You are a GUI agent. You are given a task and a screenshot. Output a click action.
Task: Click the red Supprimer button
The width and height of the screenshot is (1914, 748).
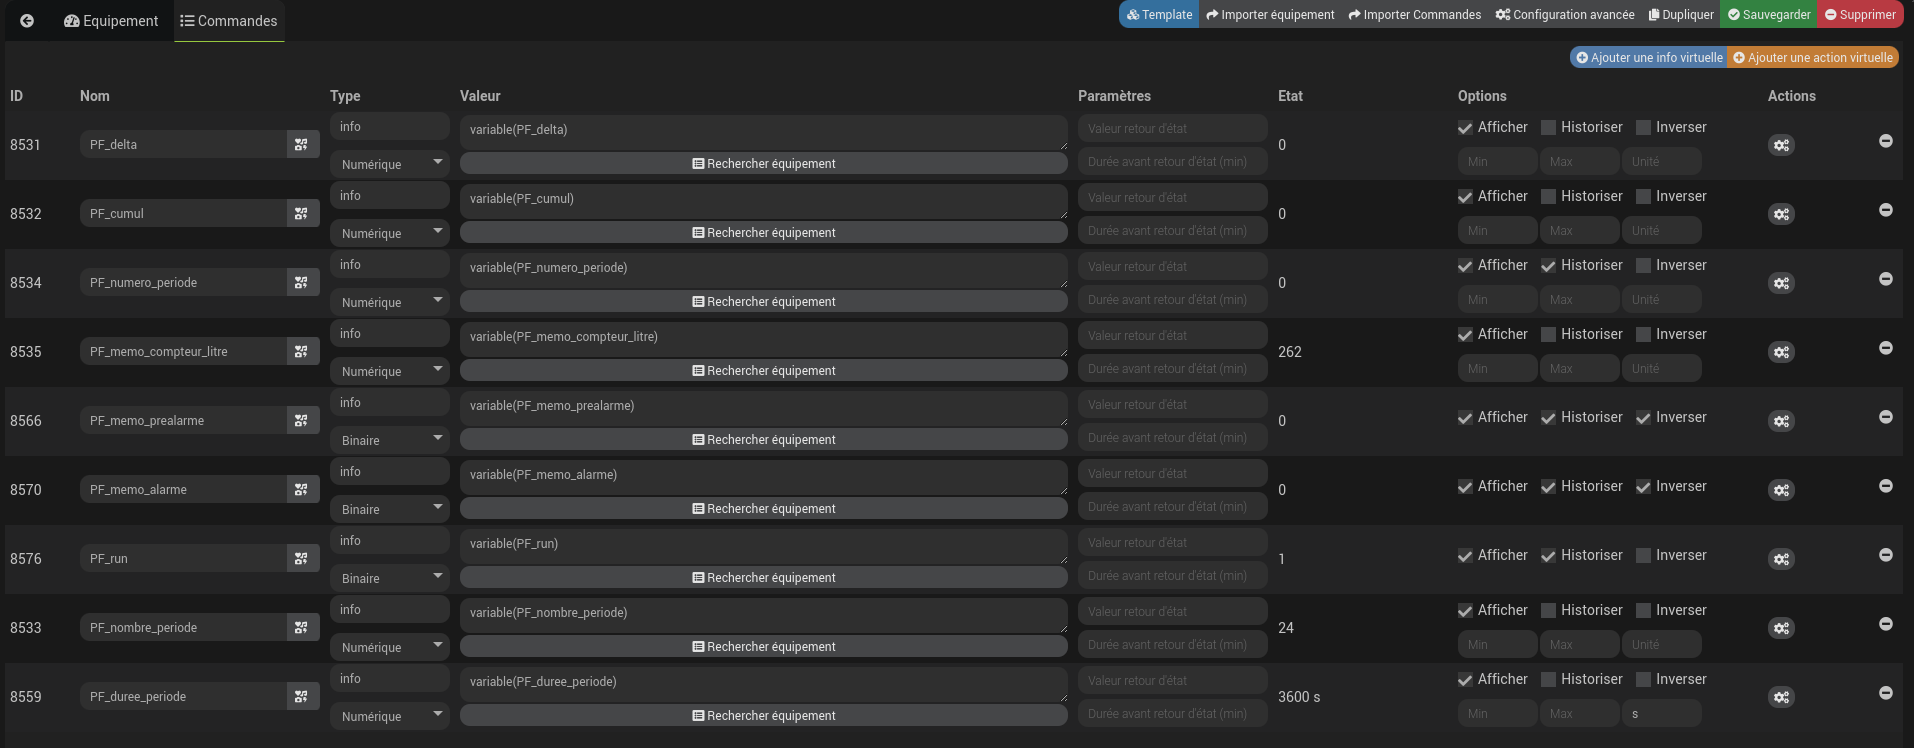click(x=1860, y=14)
